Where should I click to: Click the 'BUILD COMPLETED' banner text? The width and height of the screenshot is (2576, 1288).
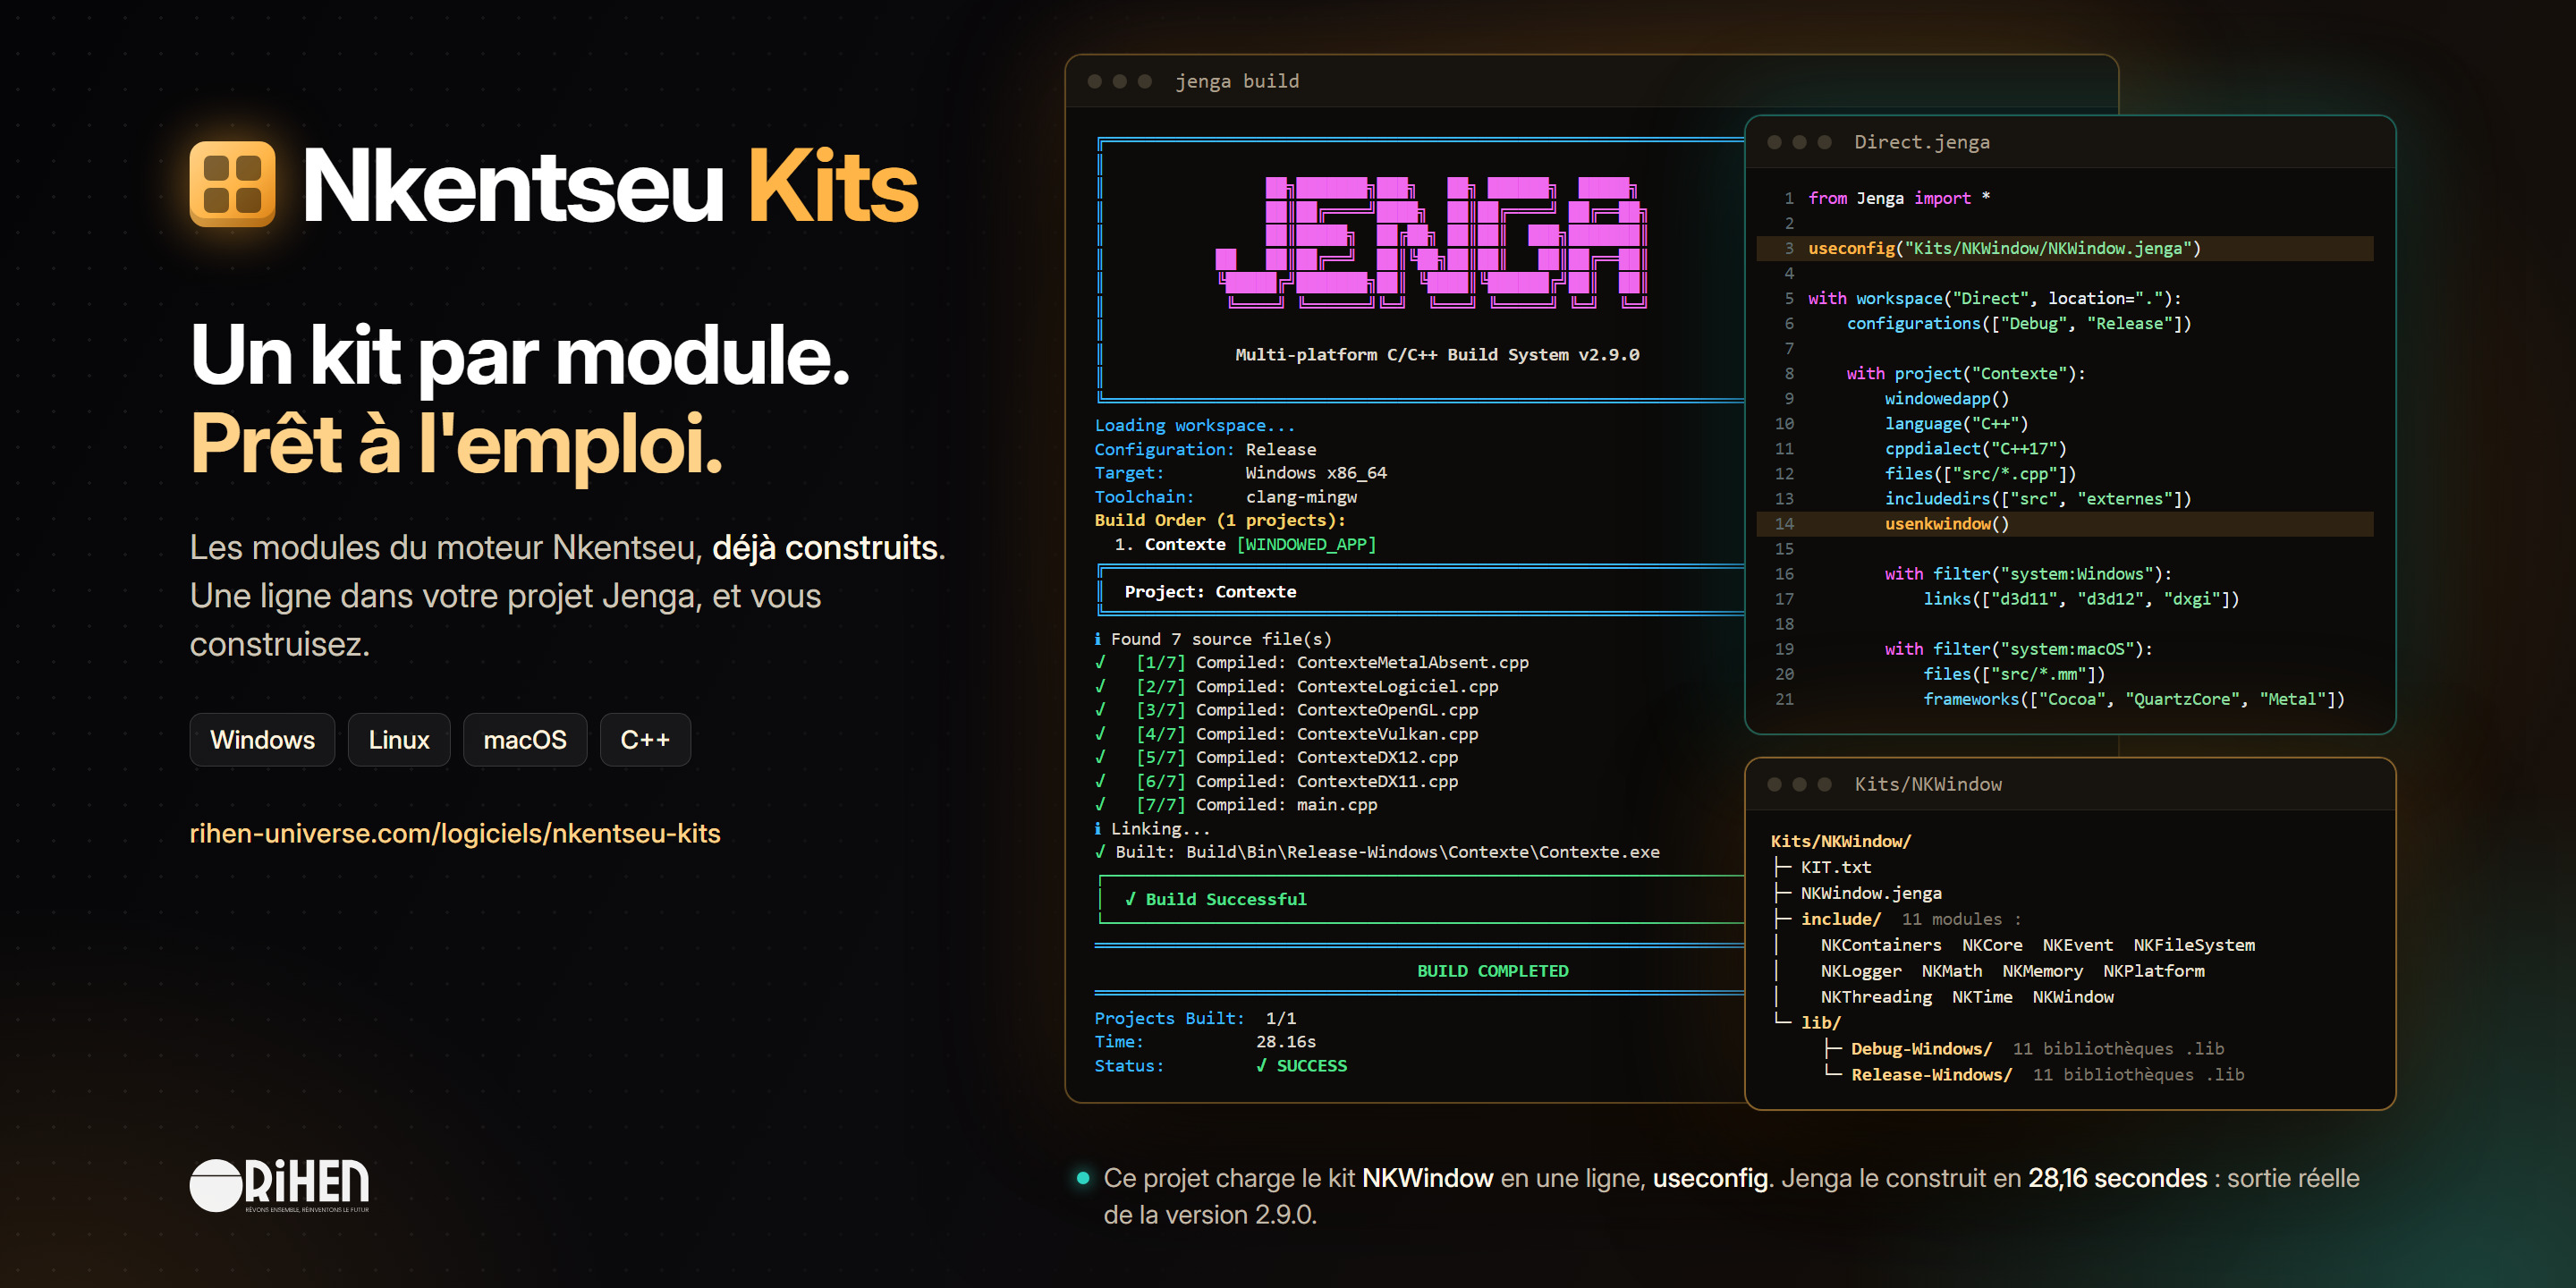pos(1492,971)
